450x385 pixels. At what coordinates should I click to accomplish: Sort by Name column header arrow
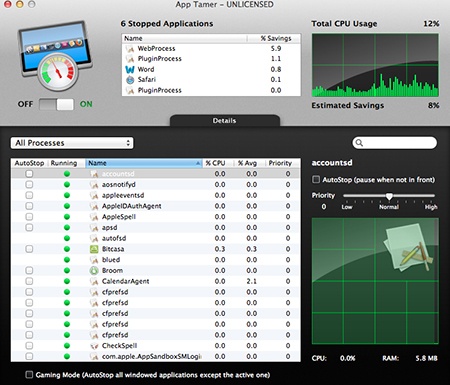tap(198, 163)
